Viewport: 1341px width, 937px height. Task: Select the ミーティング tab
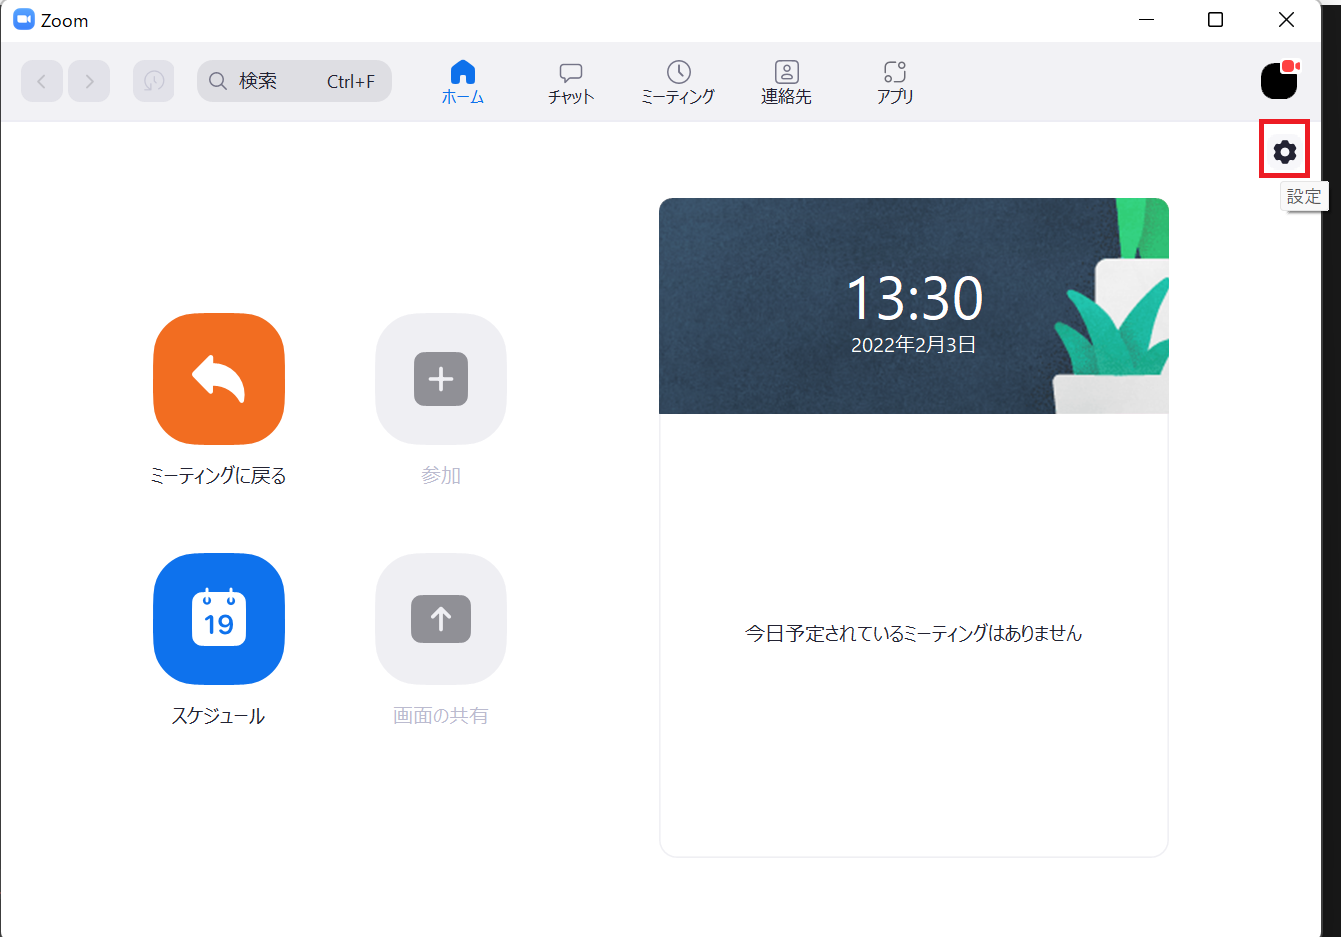tap(678, 82)
